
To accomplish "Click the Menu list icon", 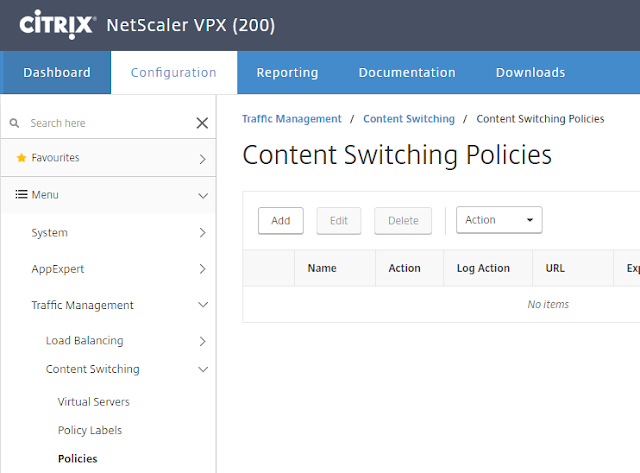I will click(21, 195).
